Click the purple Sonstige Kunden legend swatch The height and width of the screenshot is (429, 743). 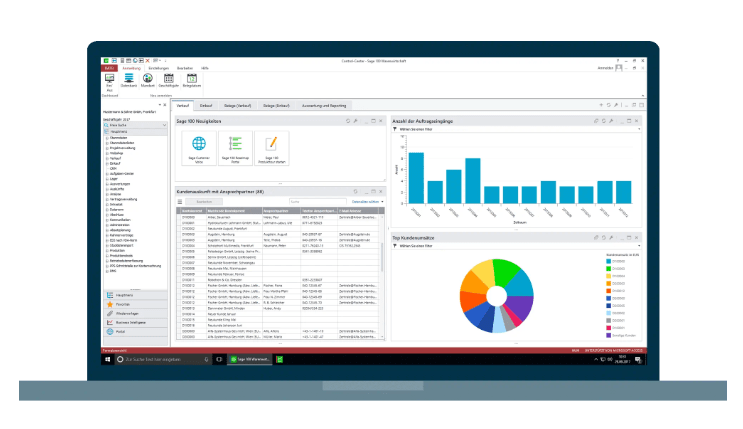(608, 335)
